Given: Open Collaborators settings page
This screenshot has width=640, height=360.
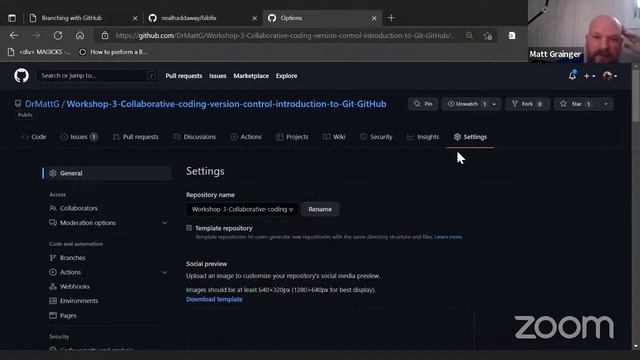Looking at the screenshot, I should [78, 208].
